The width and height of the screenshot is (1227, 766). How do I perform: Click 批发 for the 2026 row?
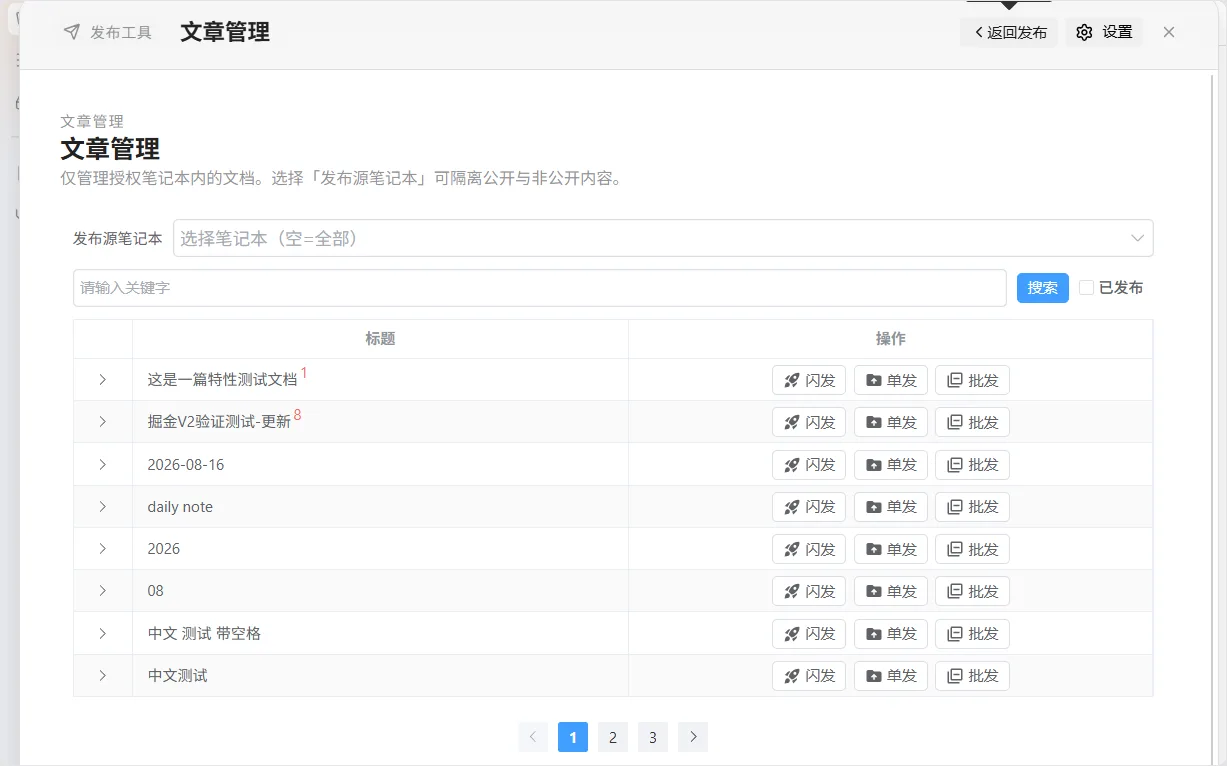coord(972,549)
